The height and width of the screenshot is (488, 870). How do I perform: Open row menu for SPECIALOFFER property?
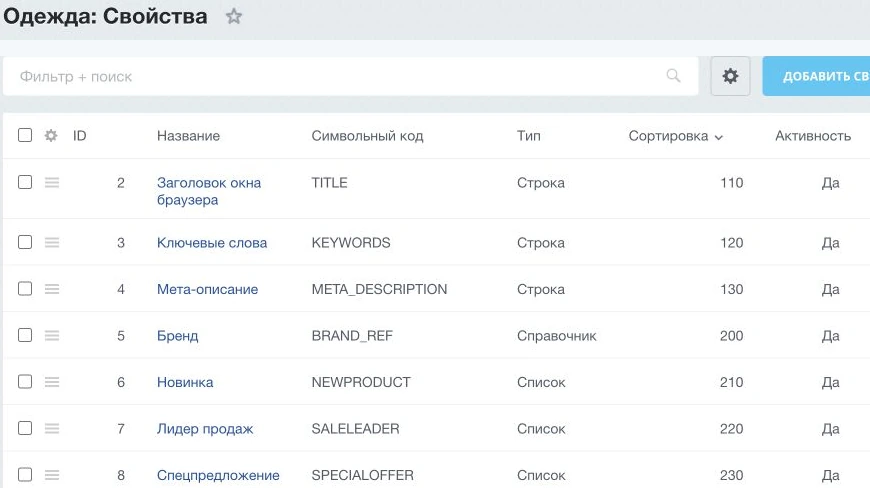(52, 475)
